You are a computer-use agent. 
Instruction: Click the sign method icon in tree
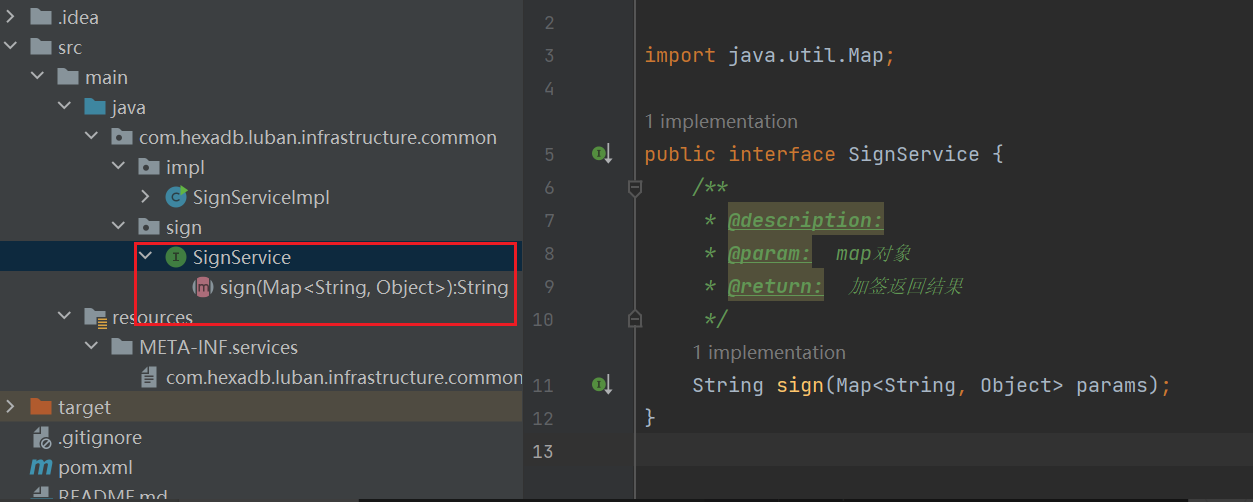click(x=202, y=287)
